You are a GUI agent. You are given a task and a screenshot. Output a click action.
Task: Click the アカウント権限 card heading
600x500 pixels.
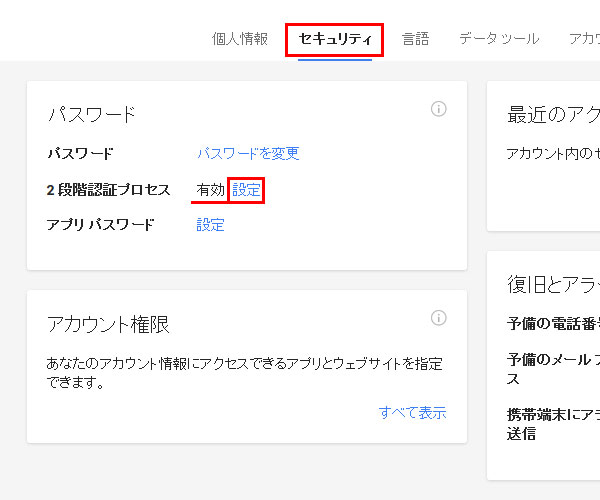[x=108, y=324]
